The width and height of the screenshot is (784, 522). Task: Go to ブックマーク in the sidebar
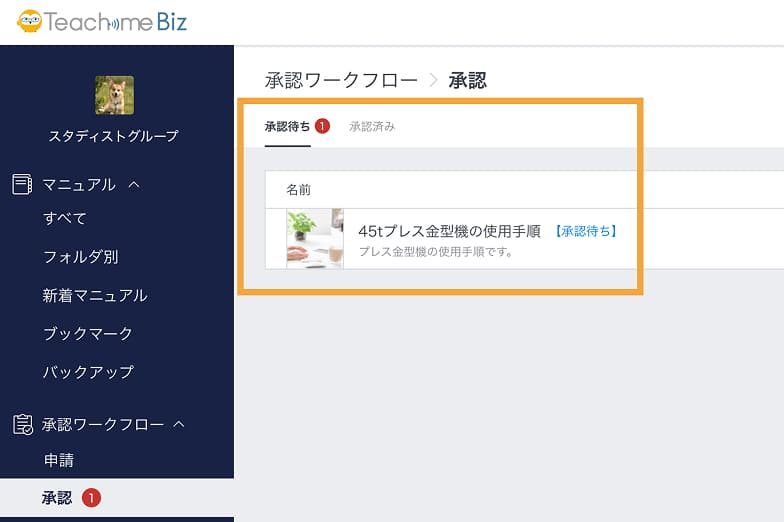88,334
